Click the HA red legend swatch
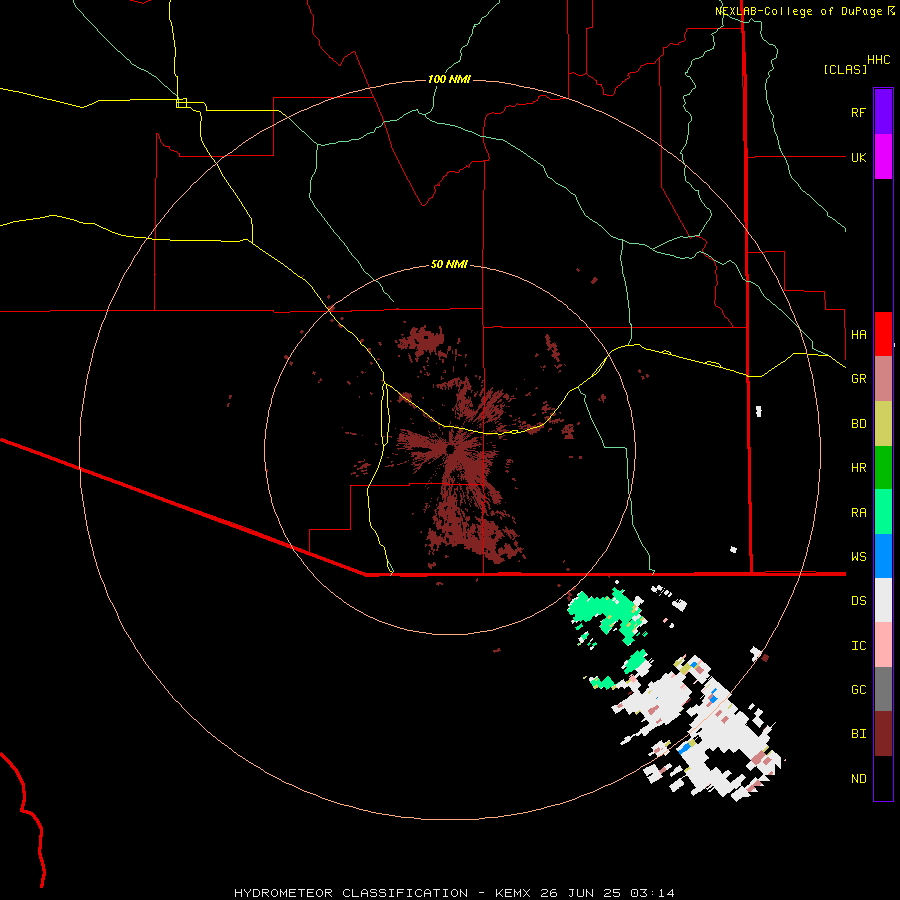Viewport: 900px width, 900px height. coord(883,334)
